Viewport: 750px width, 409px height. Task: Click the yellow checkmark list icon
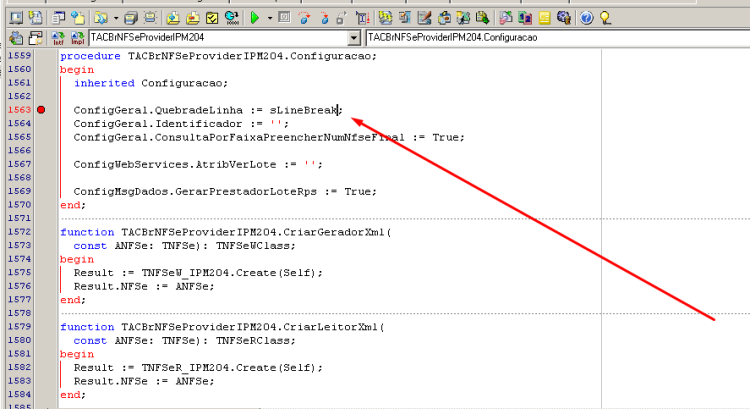coord(212,18)
